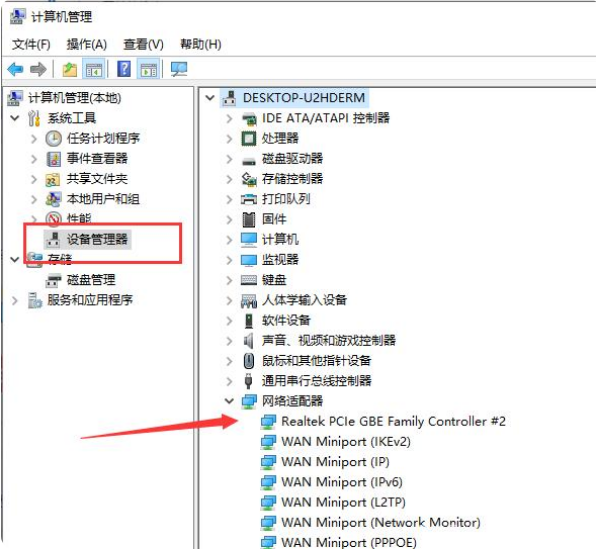Click the blue Back arrow toolbar icon
Image resolution: width=596 pixels, height=551 pixels.
tap(16, 70)
